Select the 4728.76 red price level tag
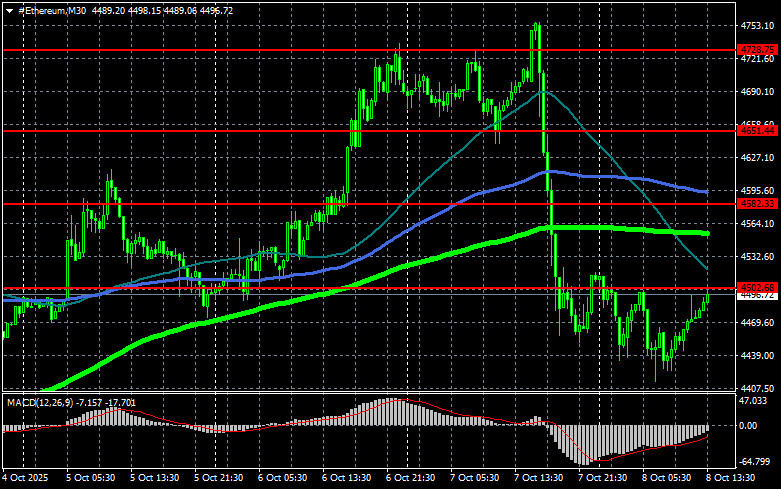 click(x=757, y=48)
